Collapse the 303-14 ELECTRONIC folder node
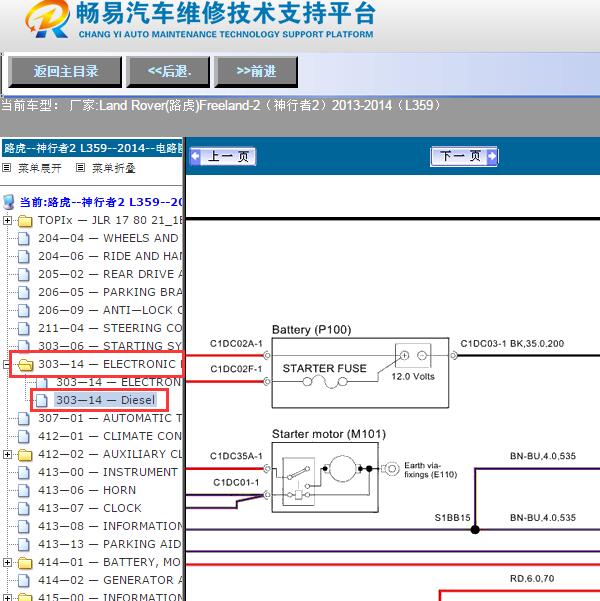Image resolution: width=600 pixels, height=601 pixels. 6,365
